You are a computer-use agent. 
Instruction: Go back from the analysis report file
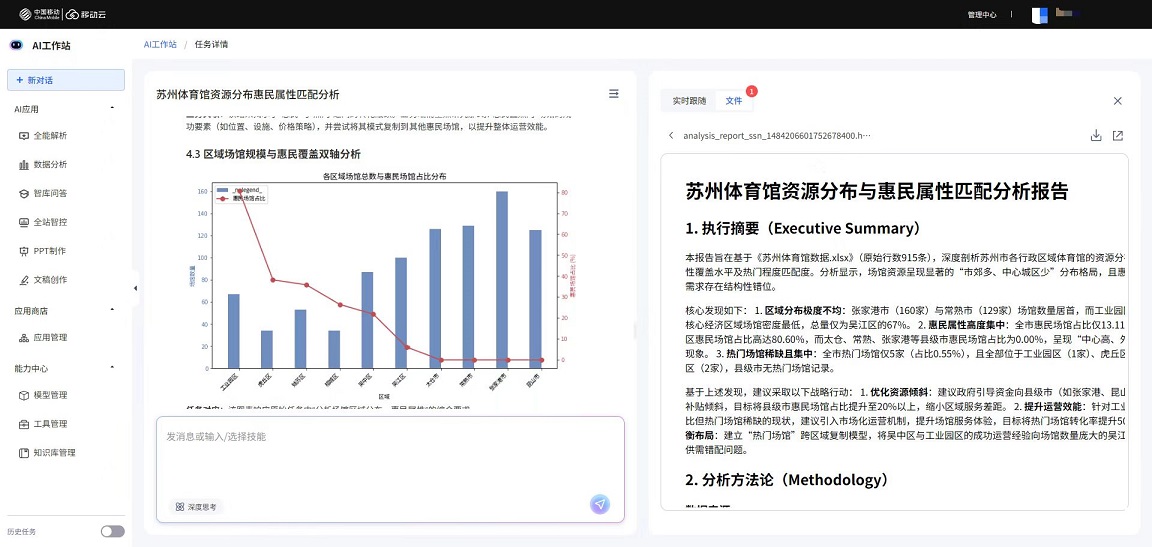point(671,136)
